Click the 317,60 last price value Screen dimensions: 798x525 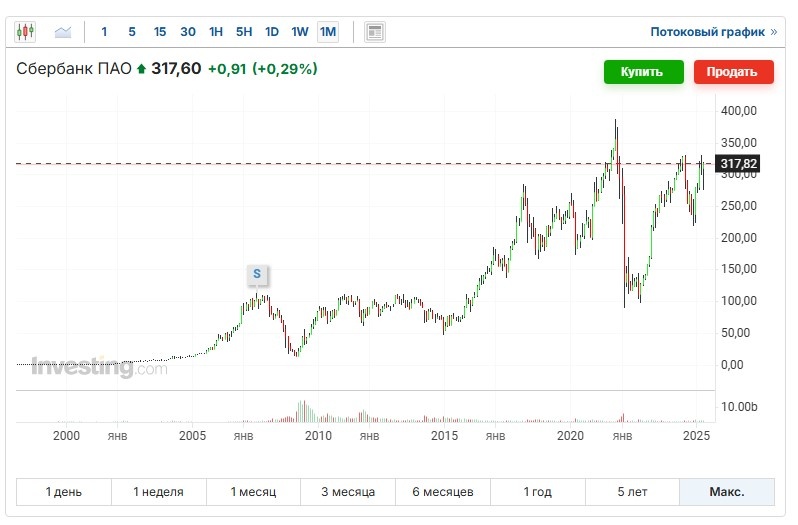coord(176,69)
